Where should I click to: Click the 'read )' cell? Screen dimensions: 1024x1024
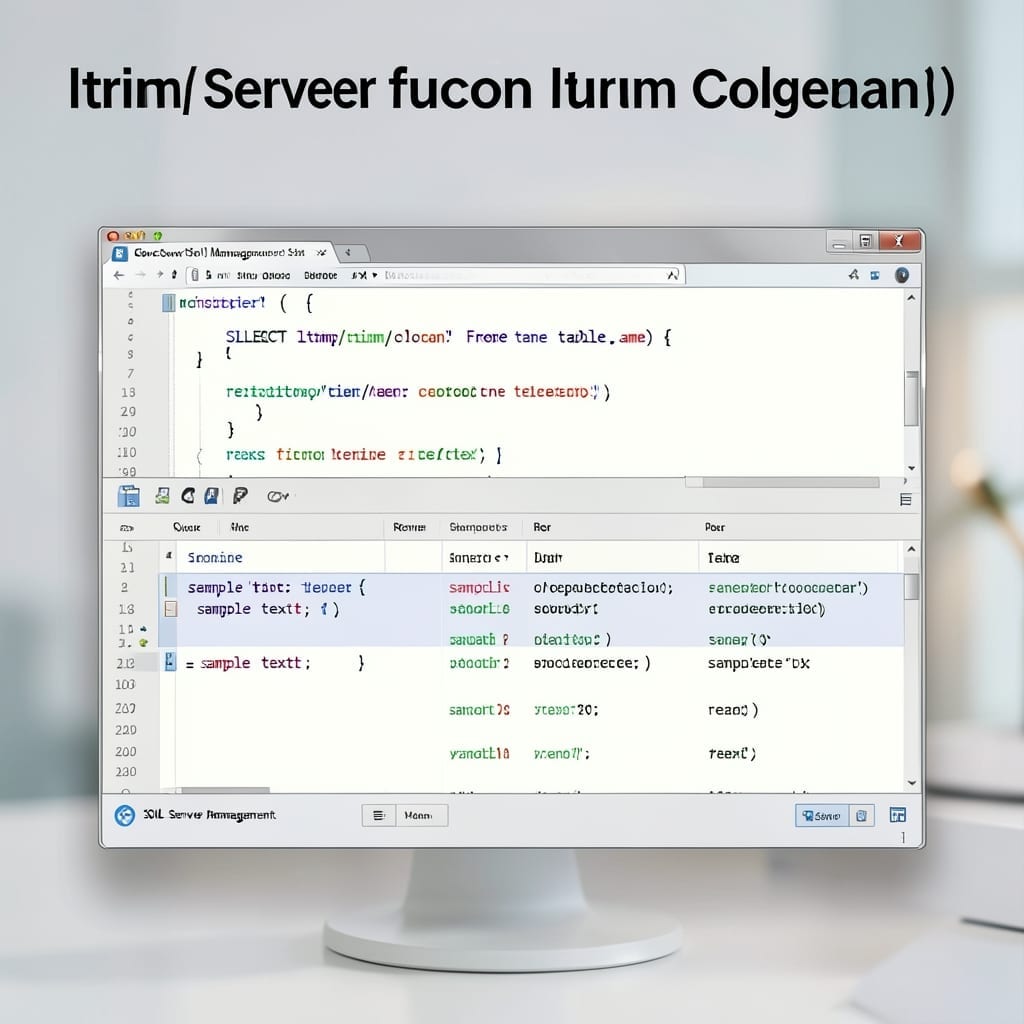point(733,710)
